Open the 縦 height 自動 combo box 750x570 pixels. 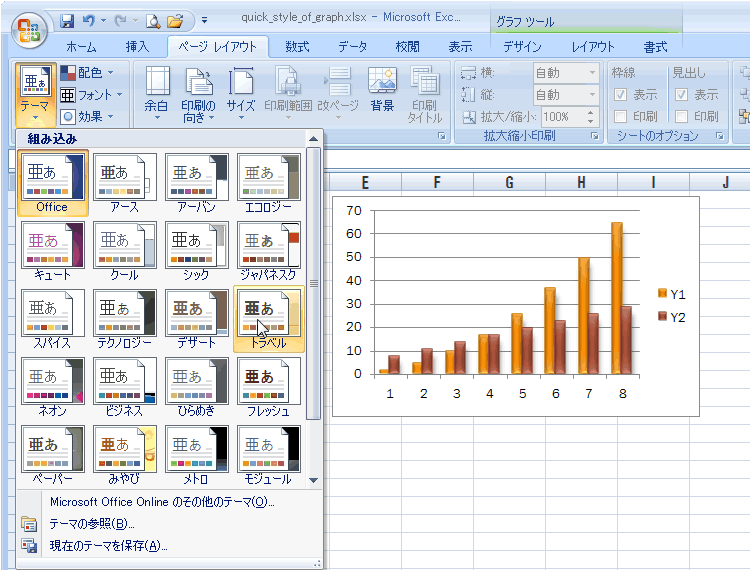(565, 95)
